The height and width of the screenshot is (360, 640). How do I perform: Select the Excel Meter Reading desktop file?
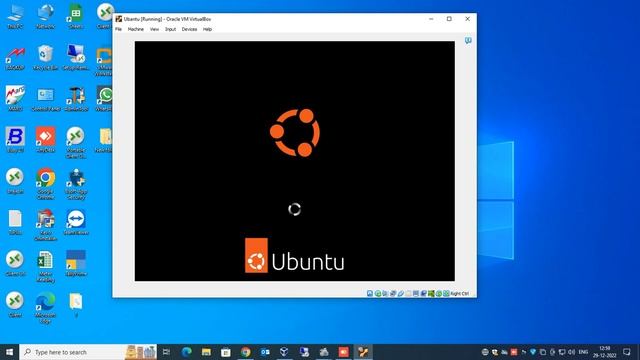tap(45, 266)
